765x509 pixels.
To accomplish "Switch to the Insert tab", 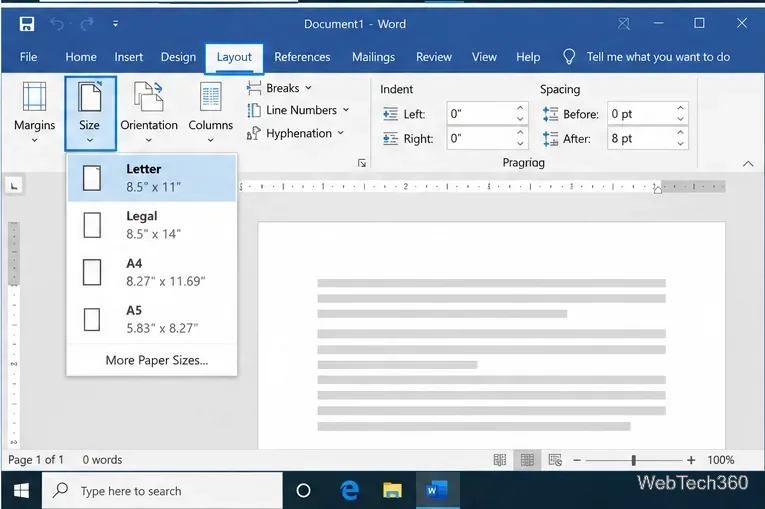I will pyautogui.click(x=129, y=57).
